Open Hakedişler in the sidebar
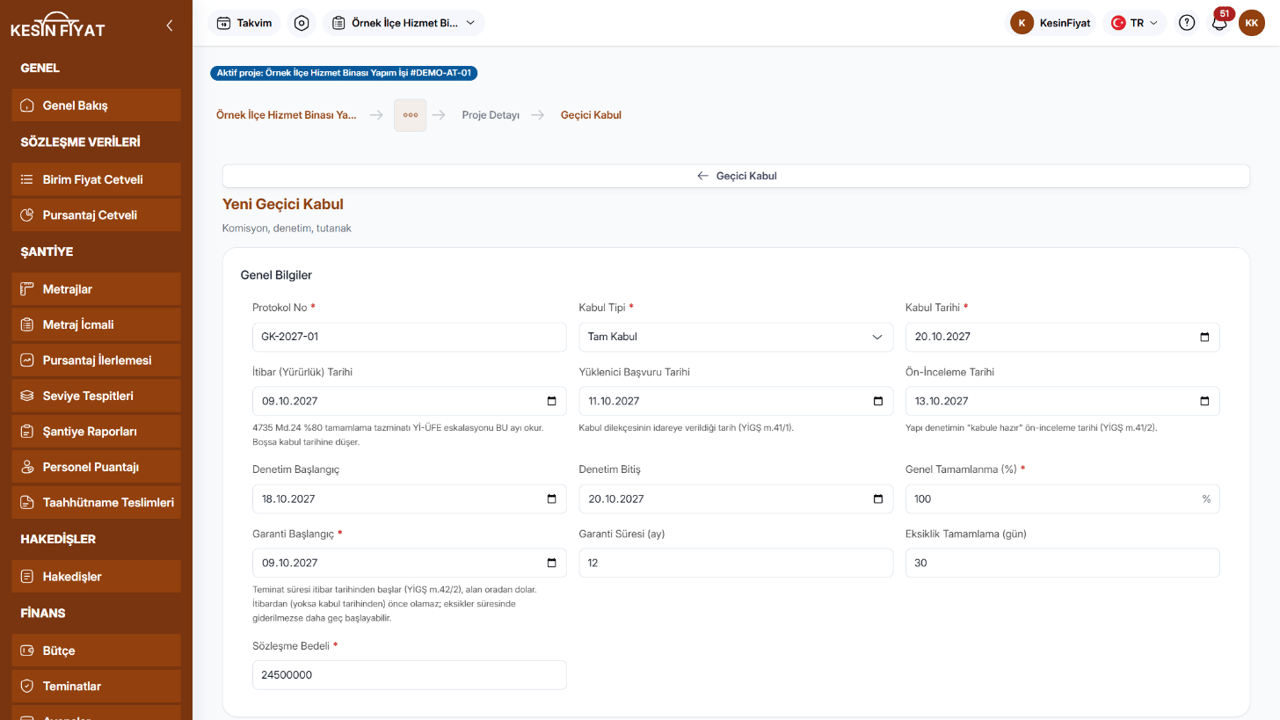1280x720 pixels. [x=96, y=576]
